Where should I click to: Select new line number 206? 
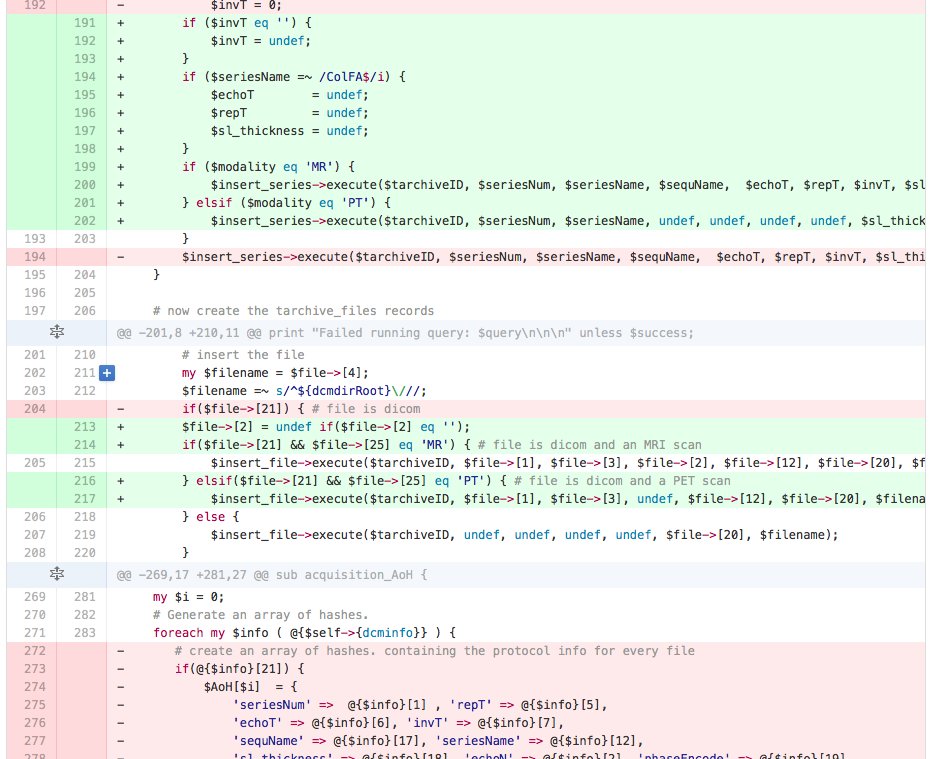[x=84, y=311]
